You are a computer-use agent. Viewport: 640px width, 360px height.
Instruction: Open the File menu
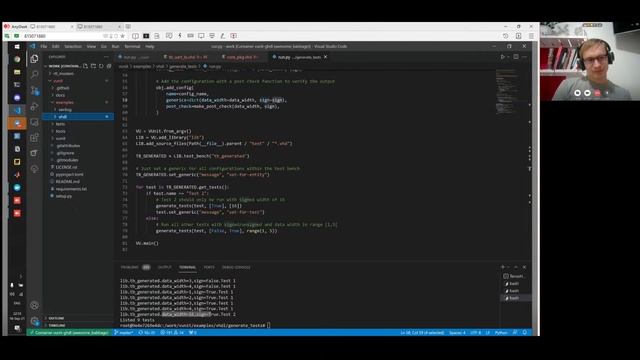point(44,47)
